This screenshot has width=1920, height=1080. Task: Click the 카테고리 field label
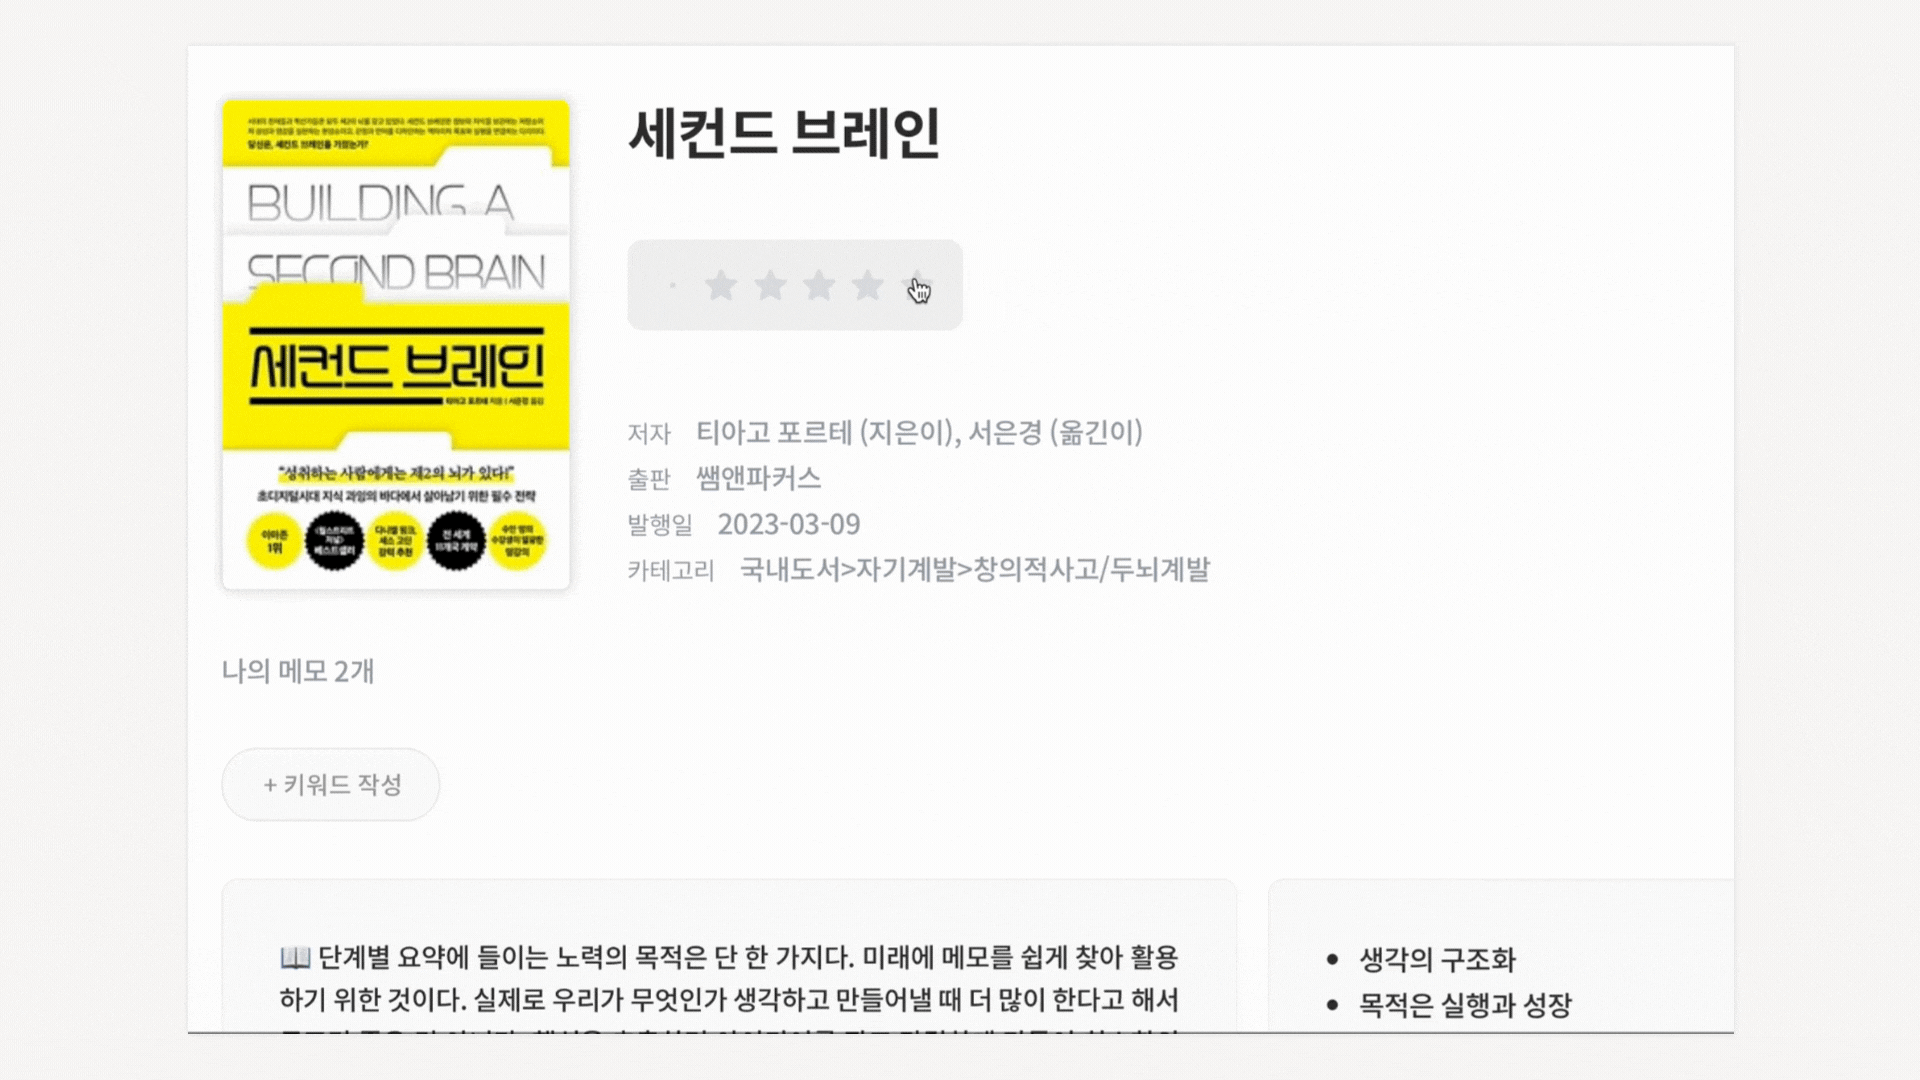(671, 571)
